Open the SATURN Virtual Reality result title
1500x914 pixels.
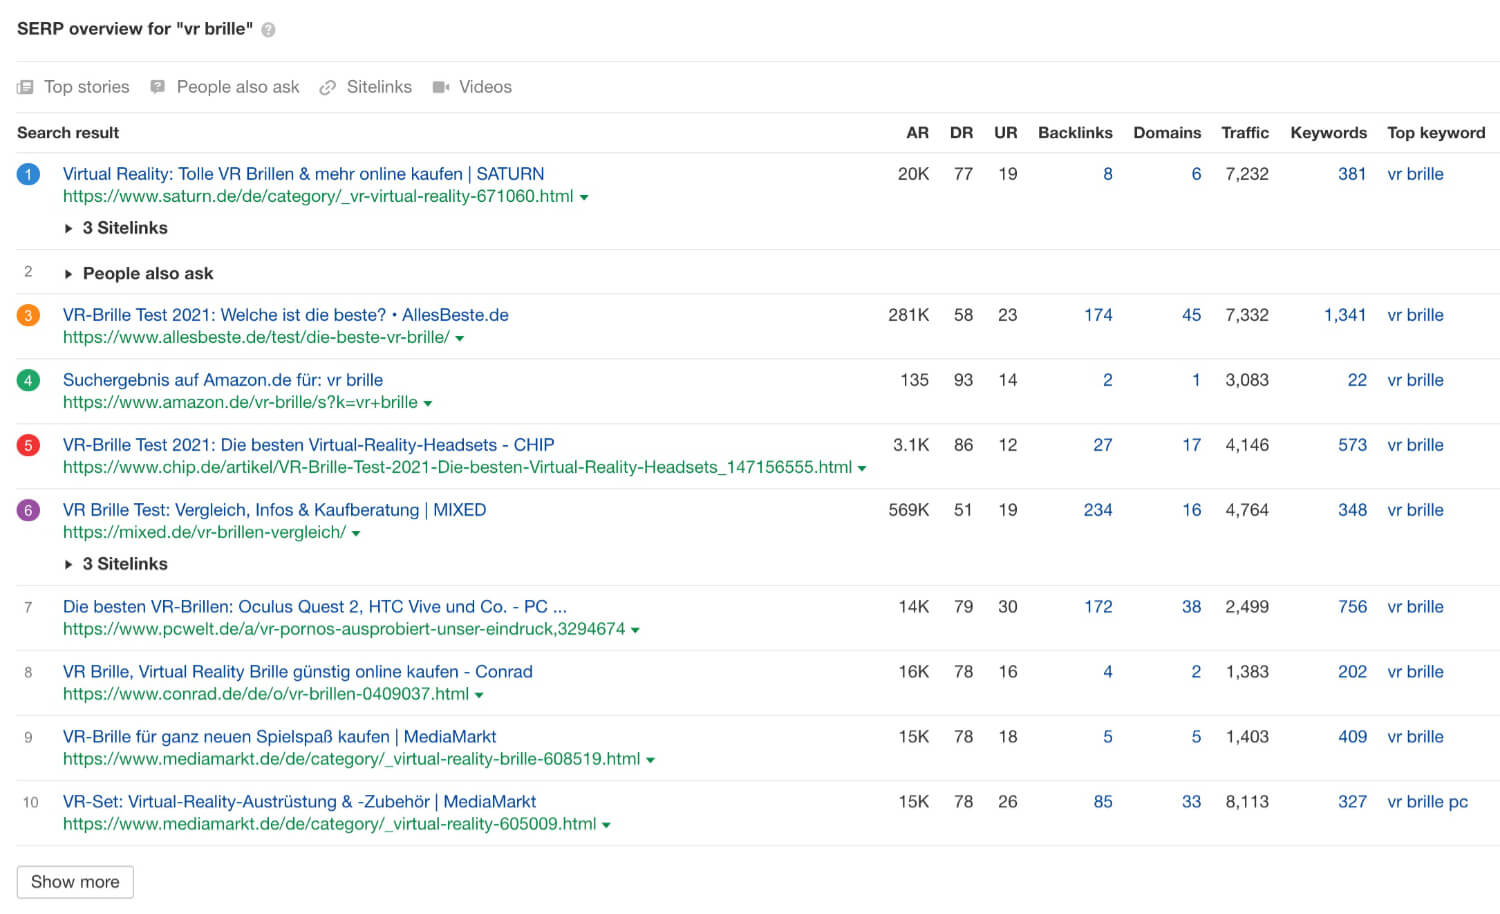[303, 174]
